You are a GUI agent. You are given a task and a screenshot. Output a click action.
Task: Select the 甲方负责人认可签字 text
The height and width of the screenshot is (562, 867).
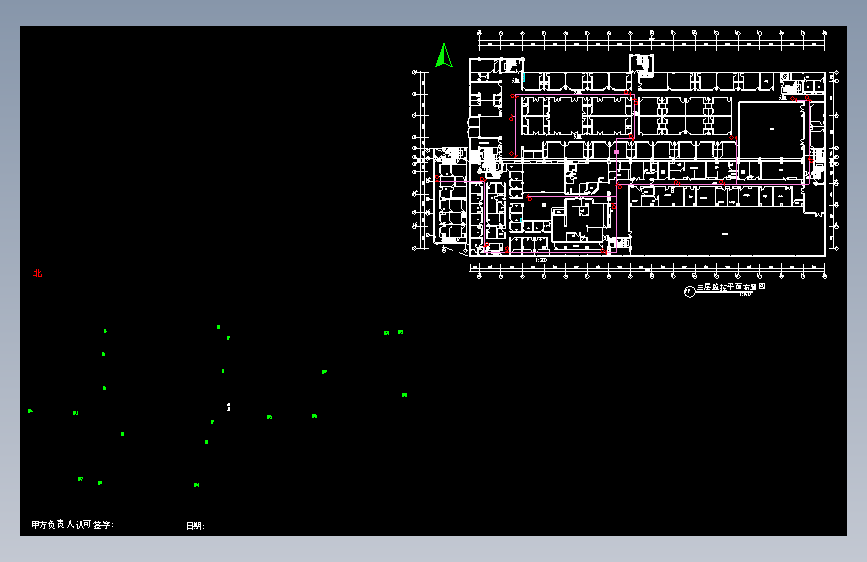[72, 524]
